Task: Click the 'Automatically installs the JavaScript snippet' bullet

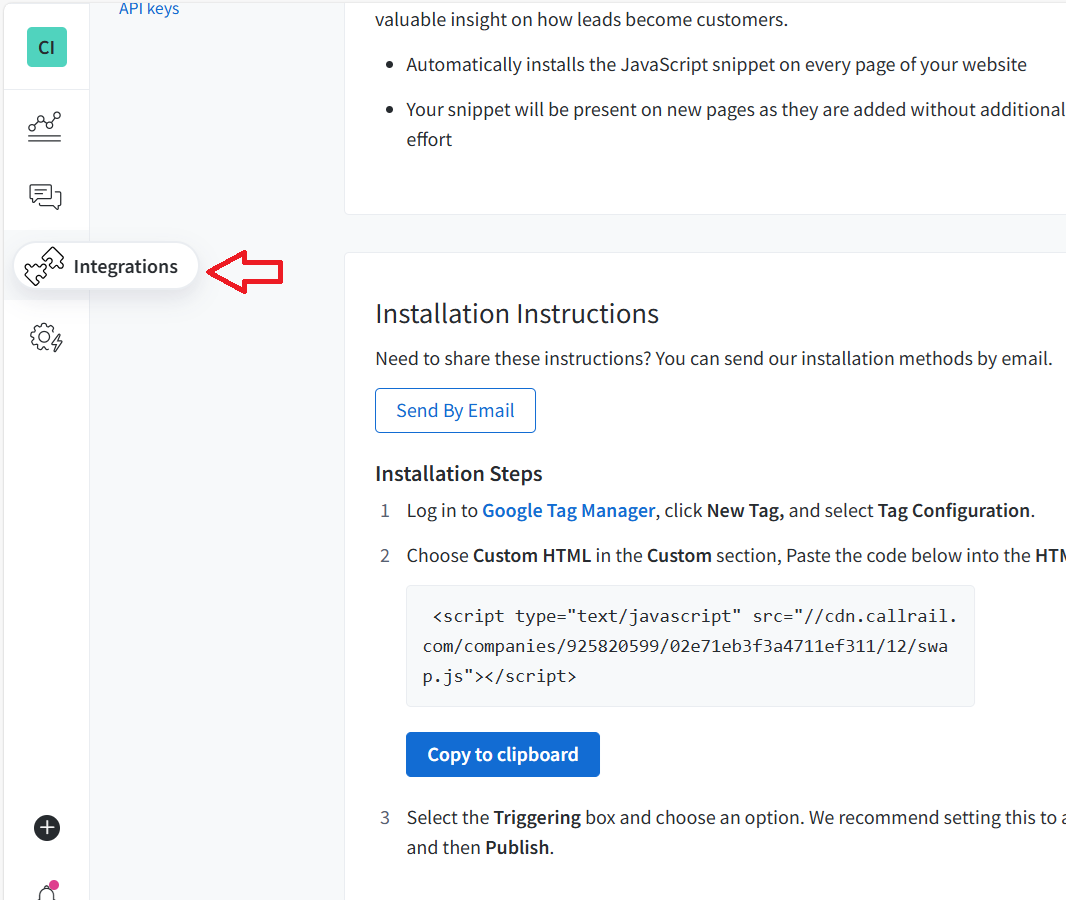Action: pyautogui.click(x=717, y=65)
